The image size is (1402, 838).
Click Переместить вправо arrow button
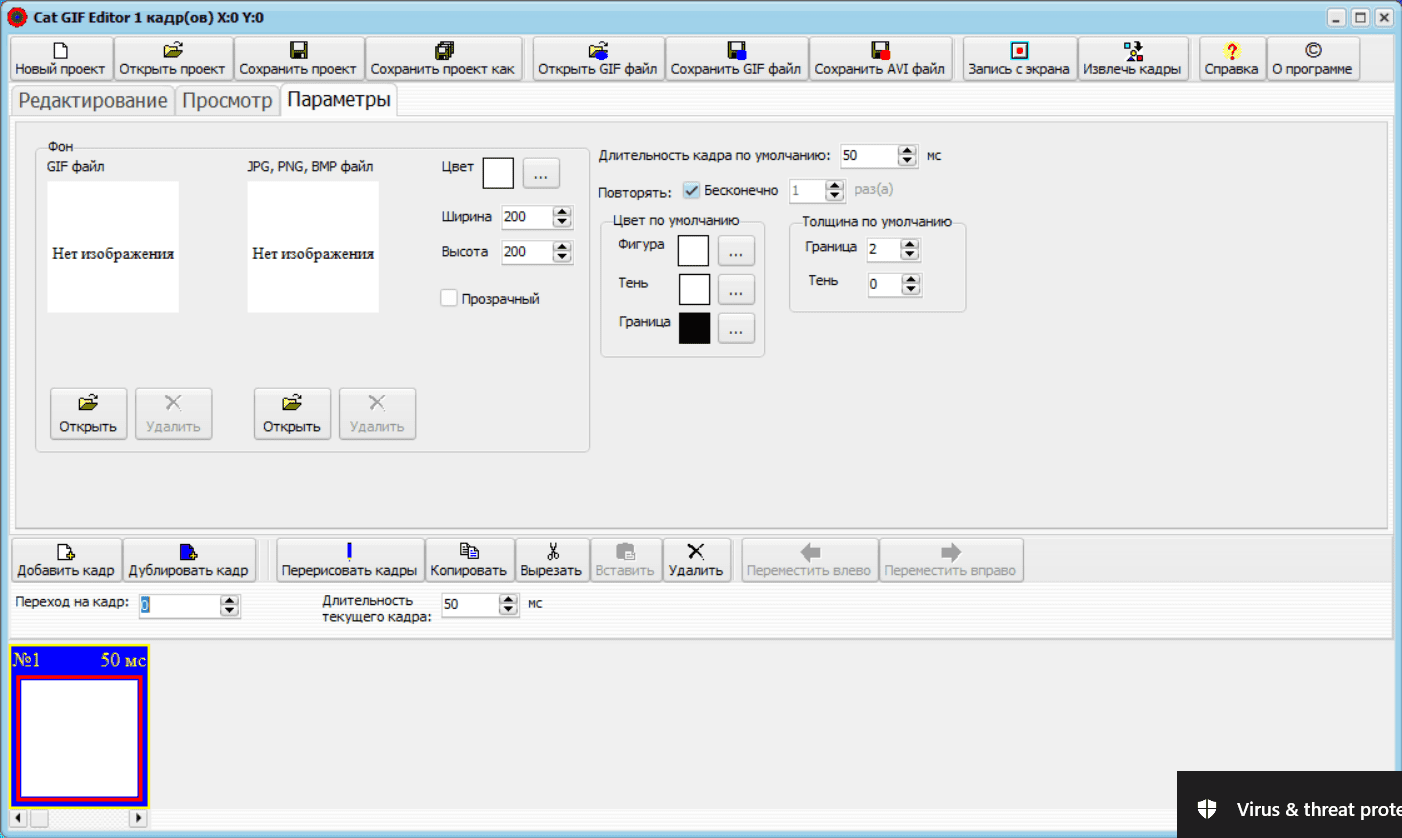951,560
